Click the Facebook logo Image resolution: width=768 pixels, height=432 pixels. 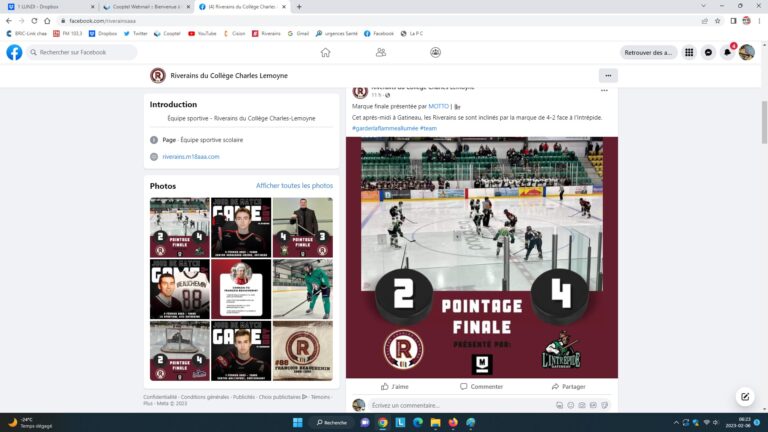click(14, 52)
